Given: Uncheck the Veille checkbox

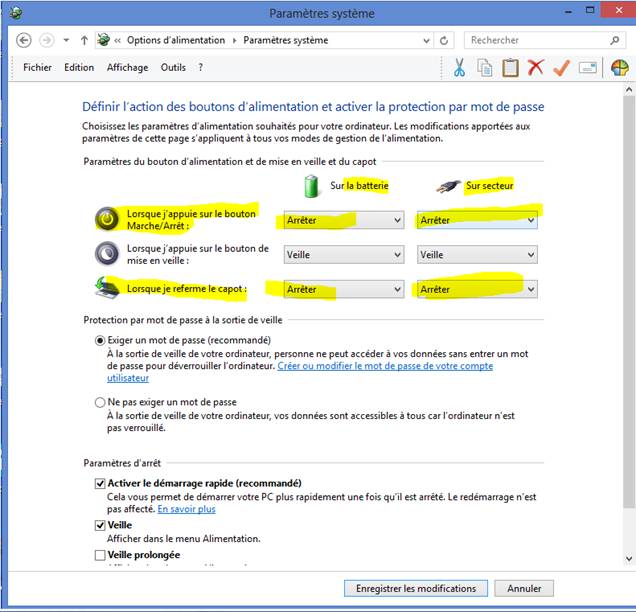Looking at the screenshot, I should (x=100, y=525).
